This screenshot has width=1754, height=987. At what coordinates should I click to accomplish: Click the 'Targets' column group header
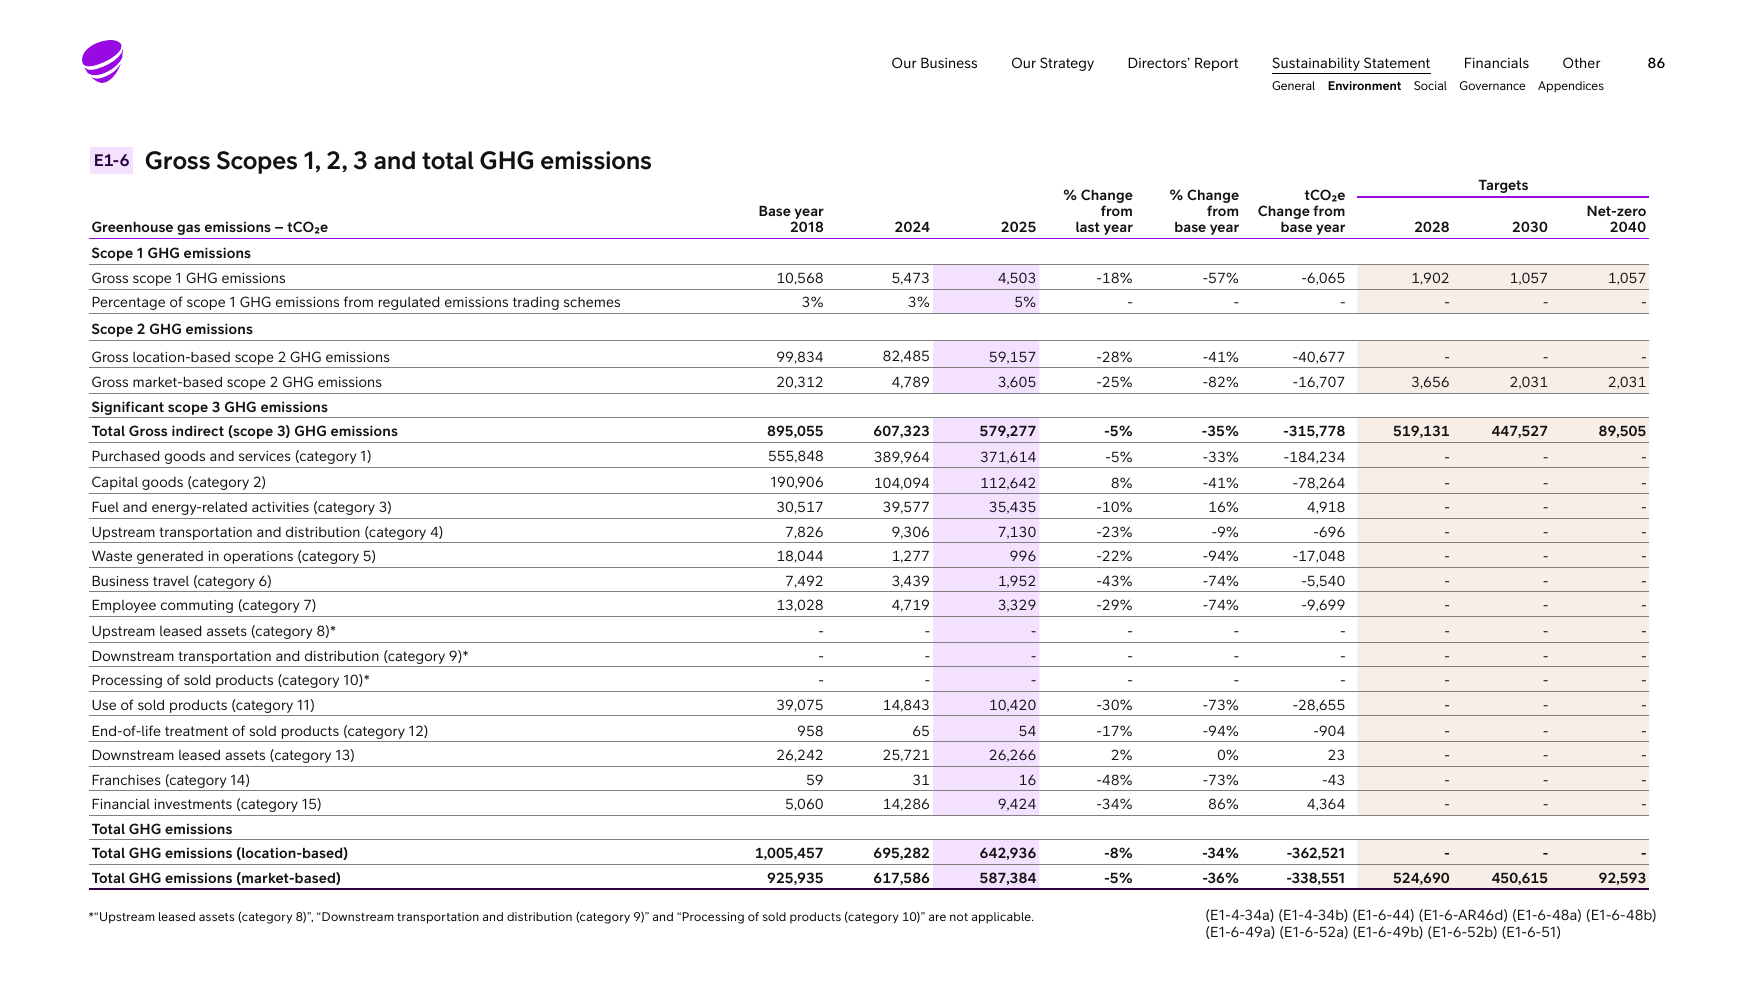tap(1503, 185)
